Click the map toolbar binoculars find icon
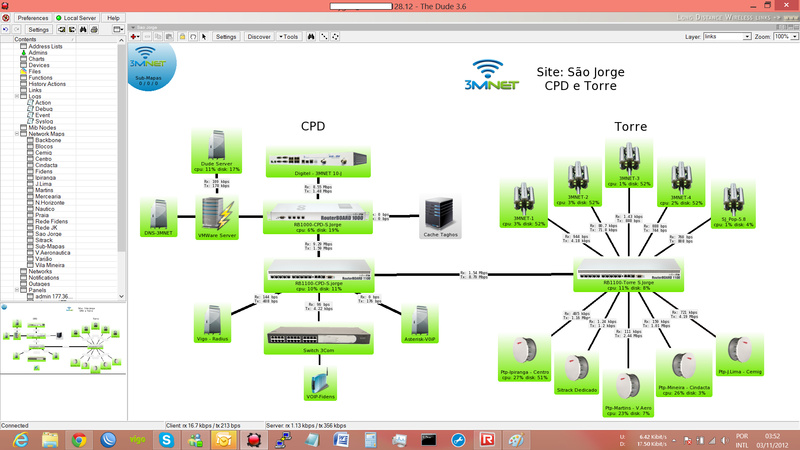Viewport: 800px width, 450px height. tap(311, 37)
